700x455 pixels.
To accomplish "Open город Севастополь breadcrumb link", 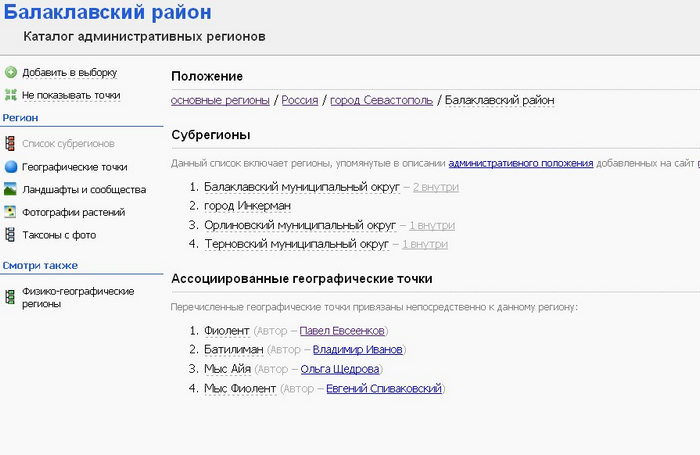I will coord(381,100).
